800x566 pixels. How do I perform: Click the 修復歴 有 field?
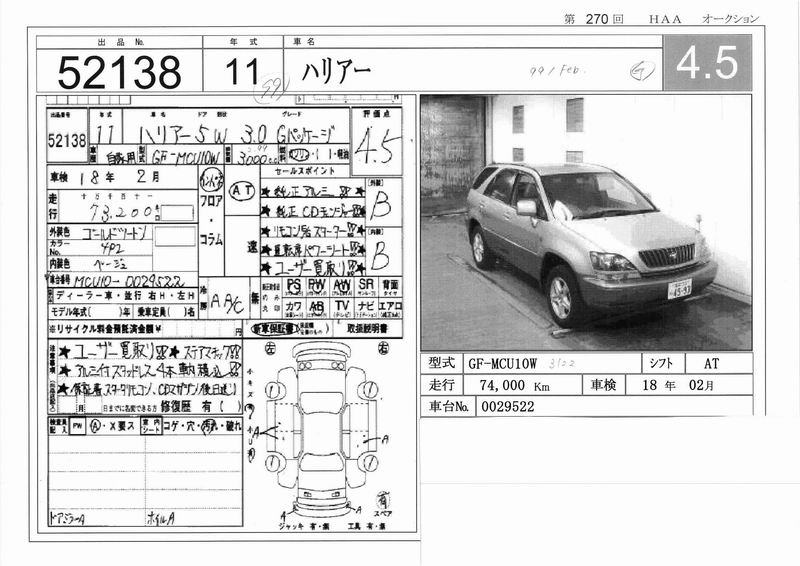point(200,407)
